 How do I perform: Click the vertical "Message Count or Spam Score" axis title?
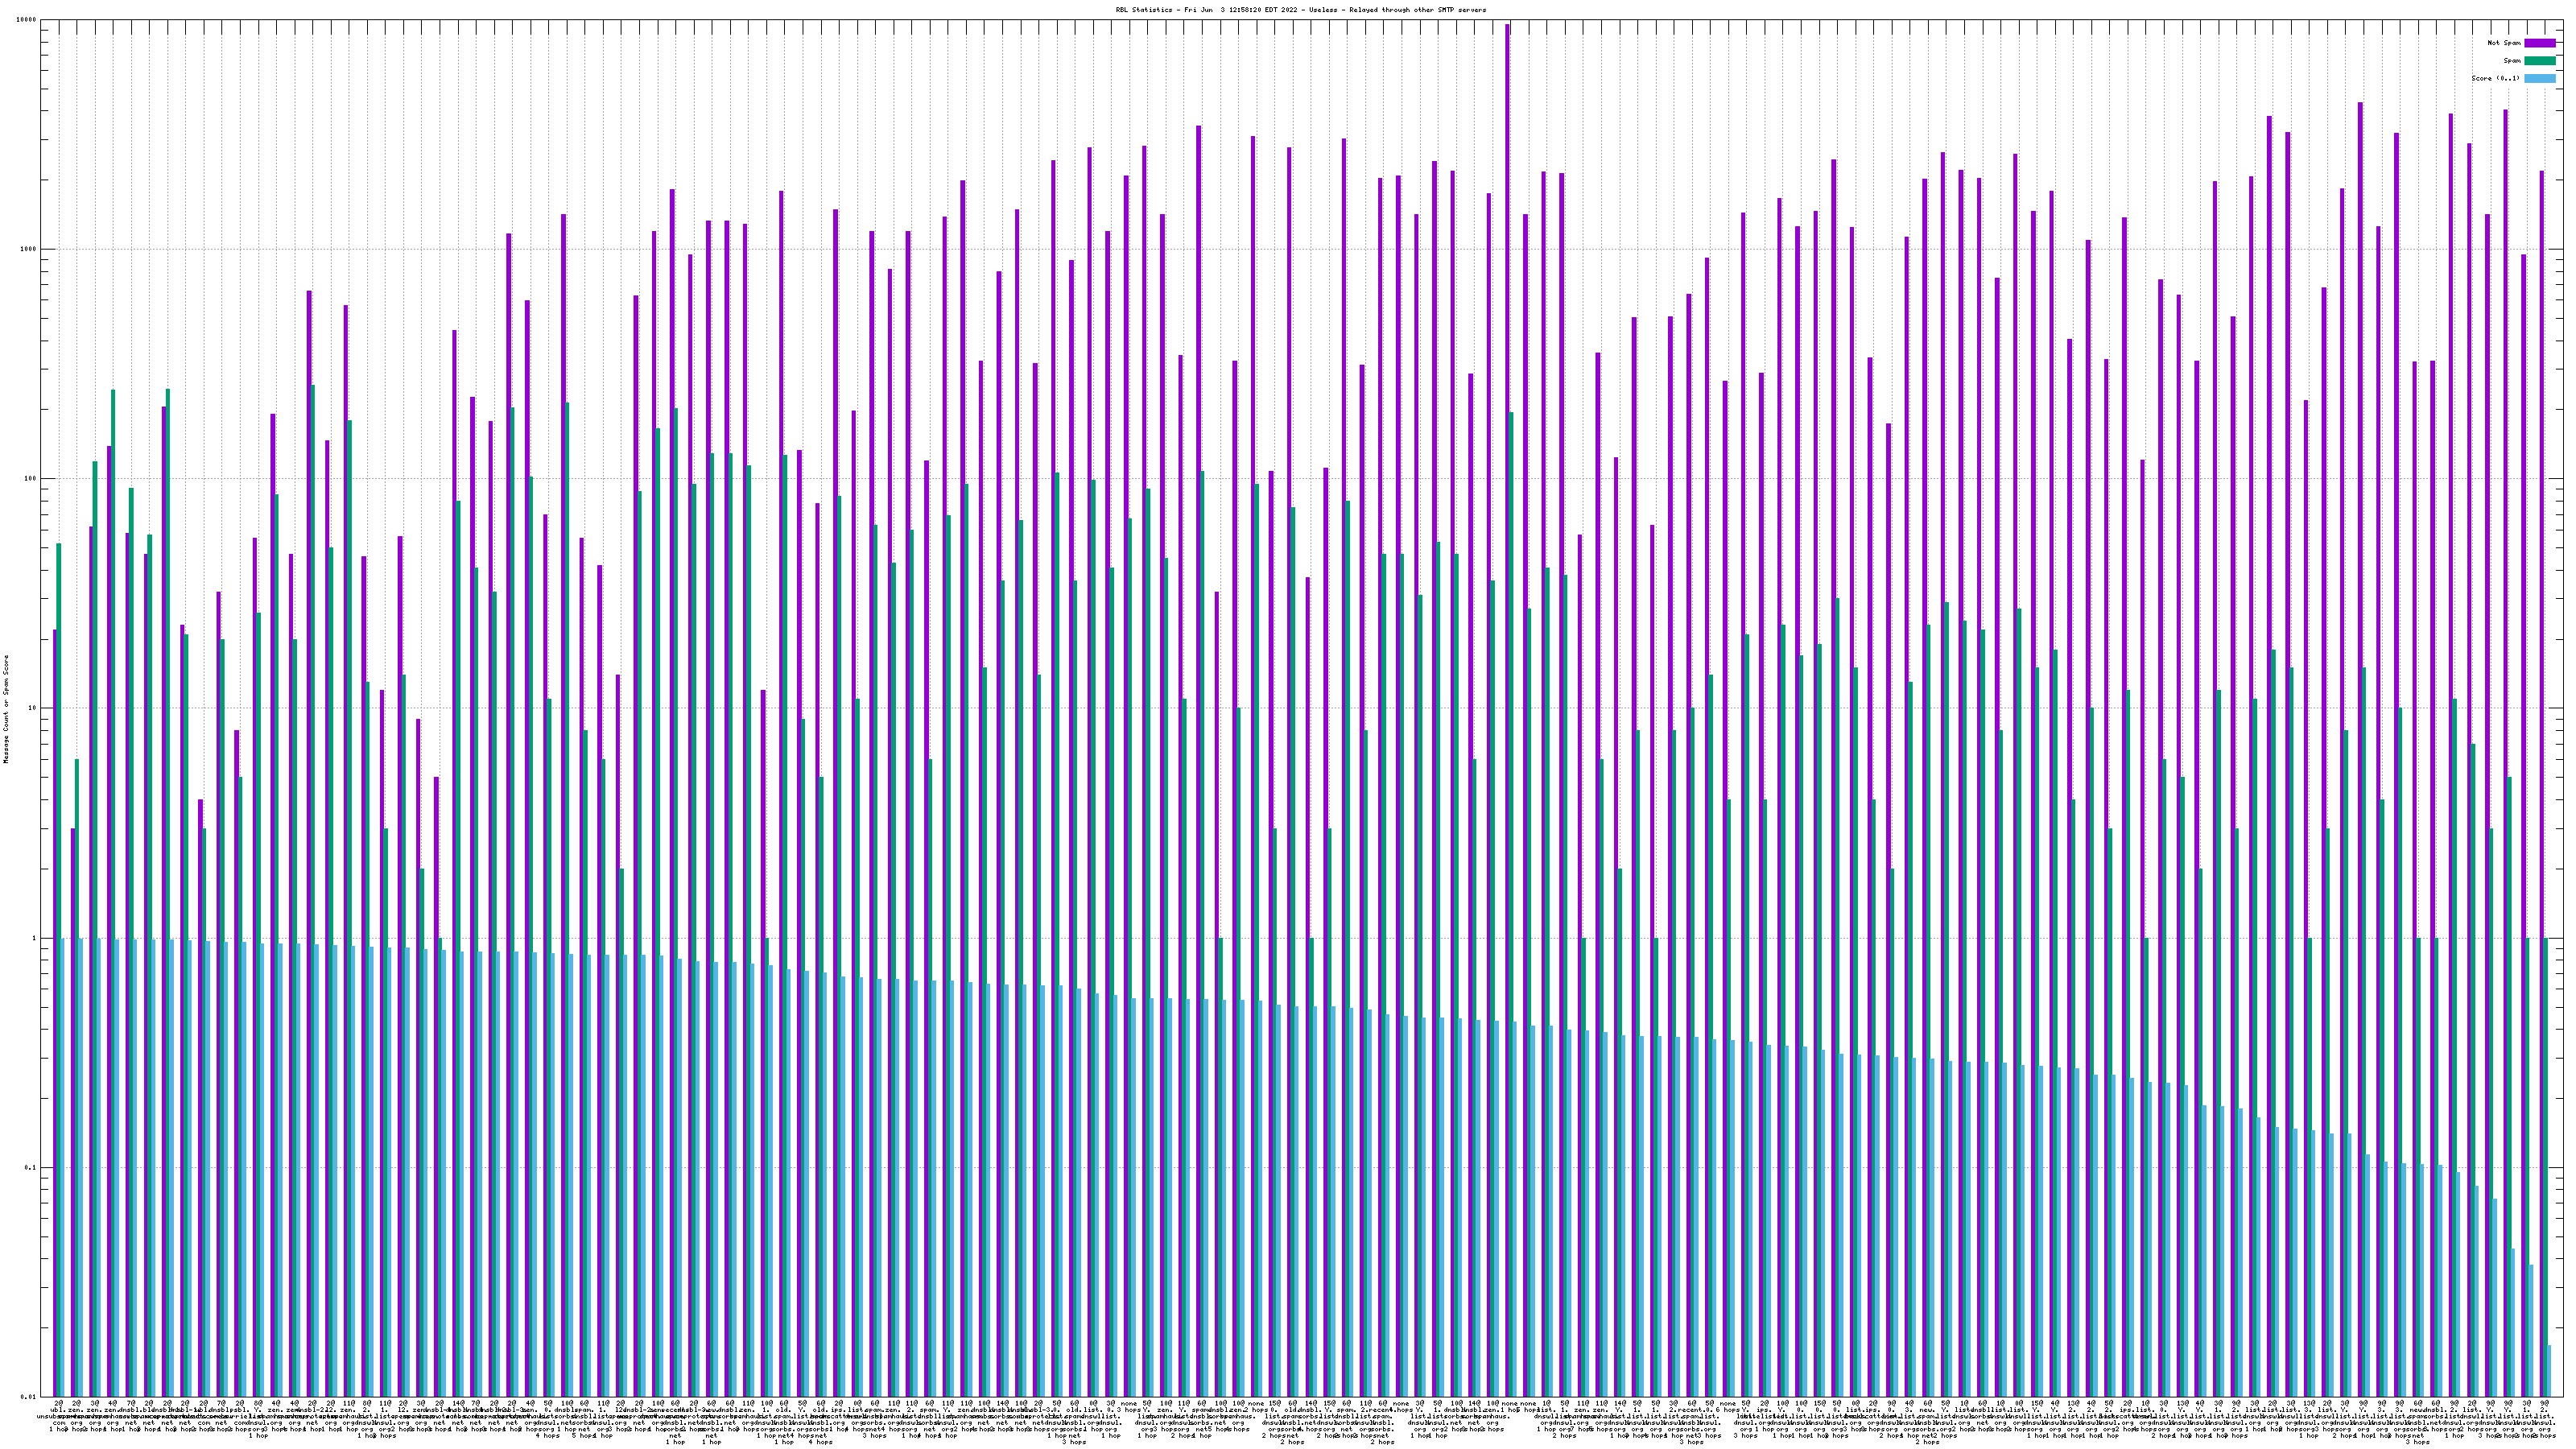point(6,709)
